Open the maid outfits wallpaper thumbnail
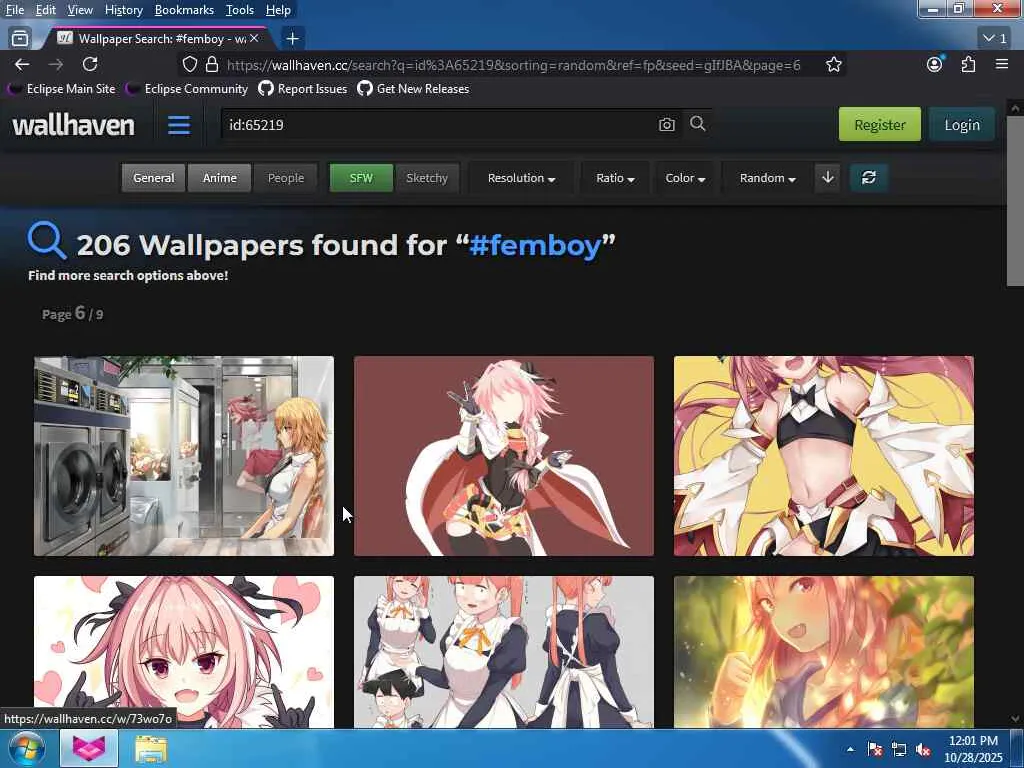The image size is (1024, 768). (x=504, y=652)
